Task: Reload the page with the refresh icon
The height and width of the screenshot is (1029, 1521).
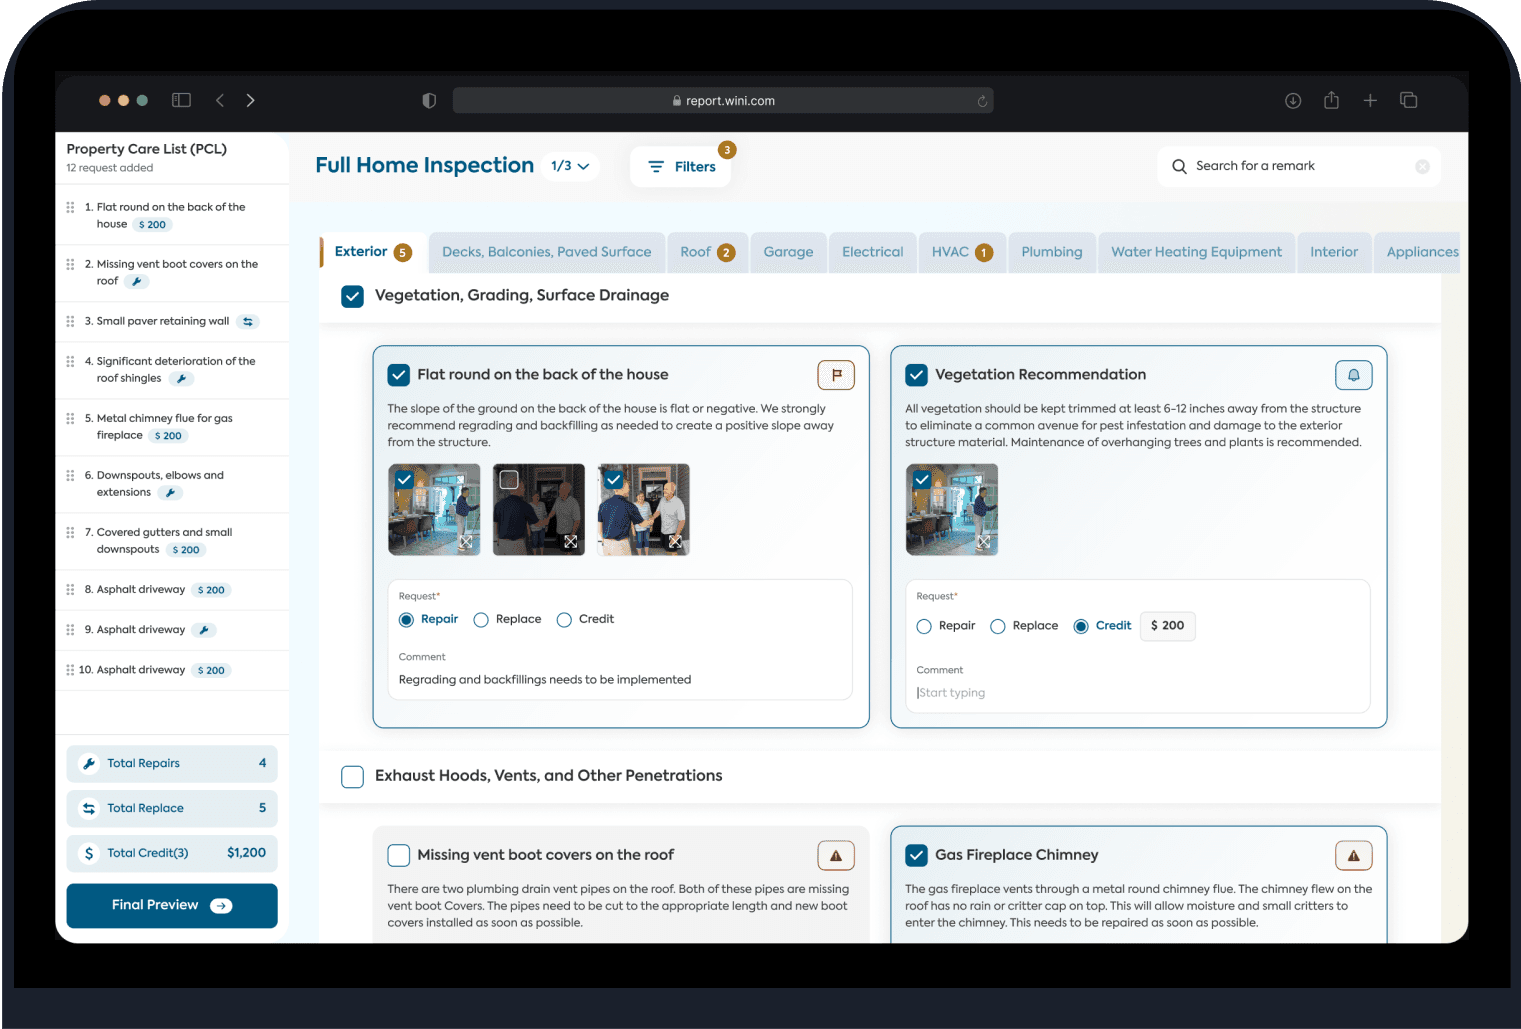Action: (982, 101)
